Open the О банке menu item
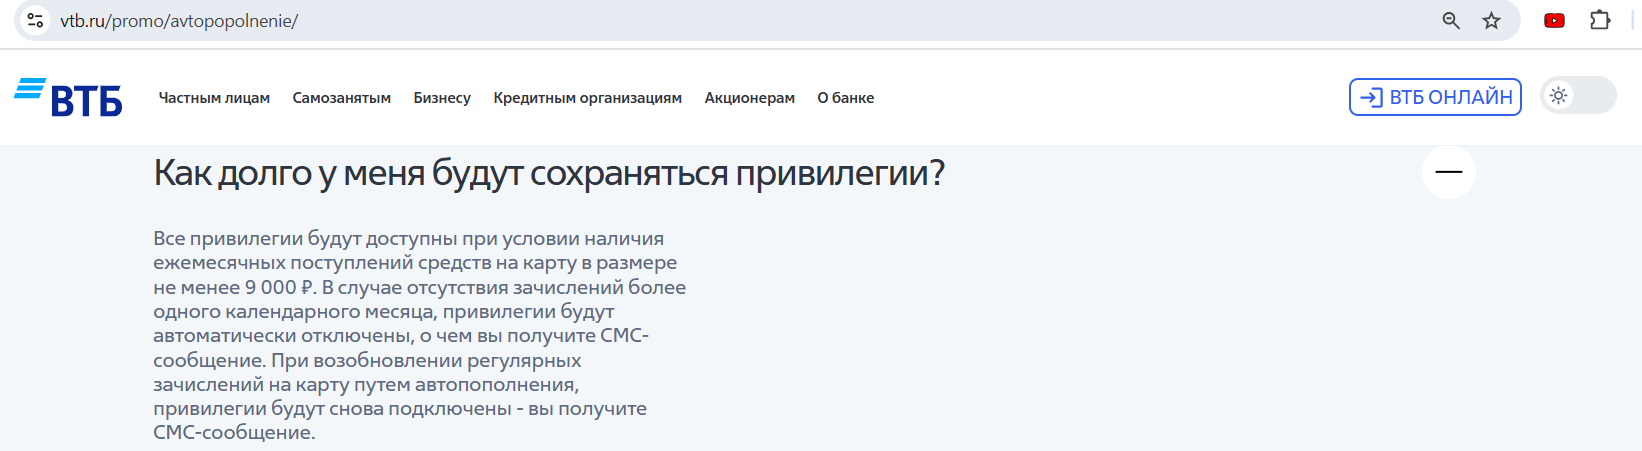 point(846,98)
